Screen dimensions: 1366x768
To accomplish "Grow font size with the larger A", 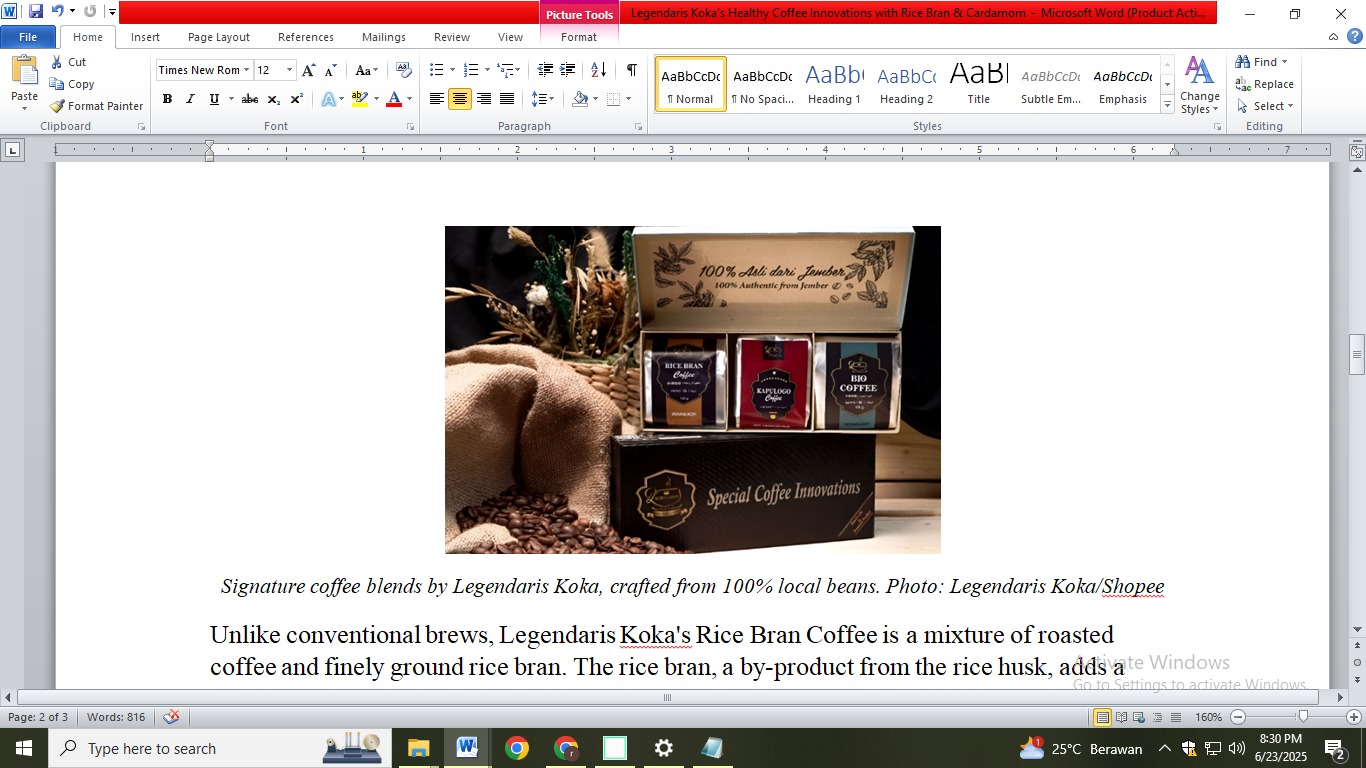I will click(x=309, y=70).
